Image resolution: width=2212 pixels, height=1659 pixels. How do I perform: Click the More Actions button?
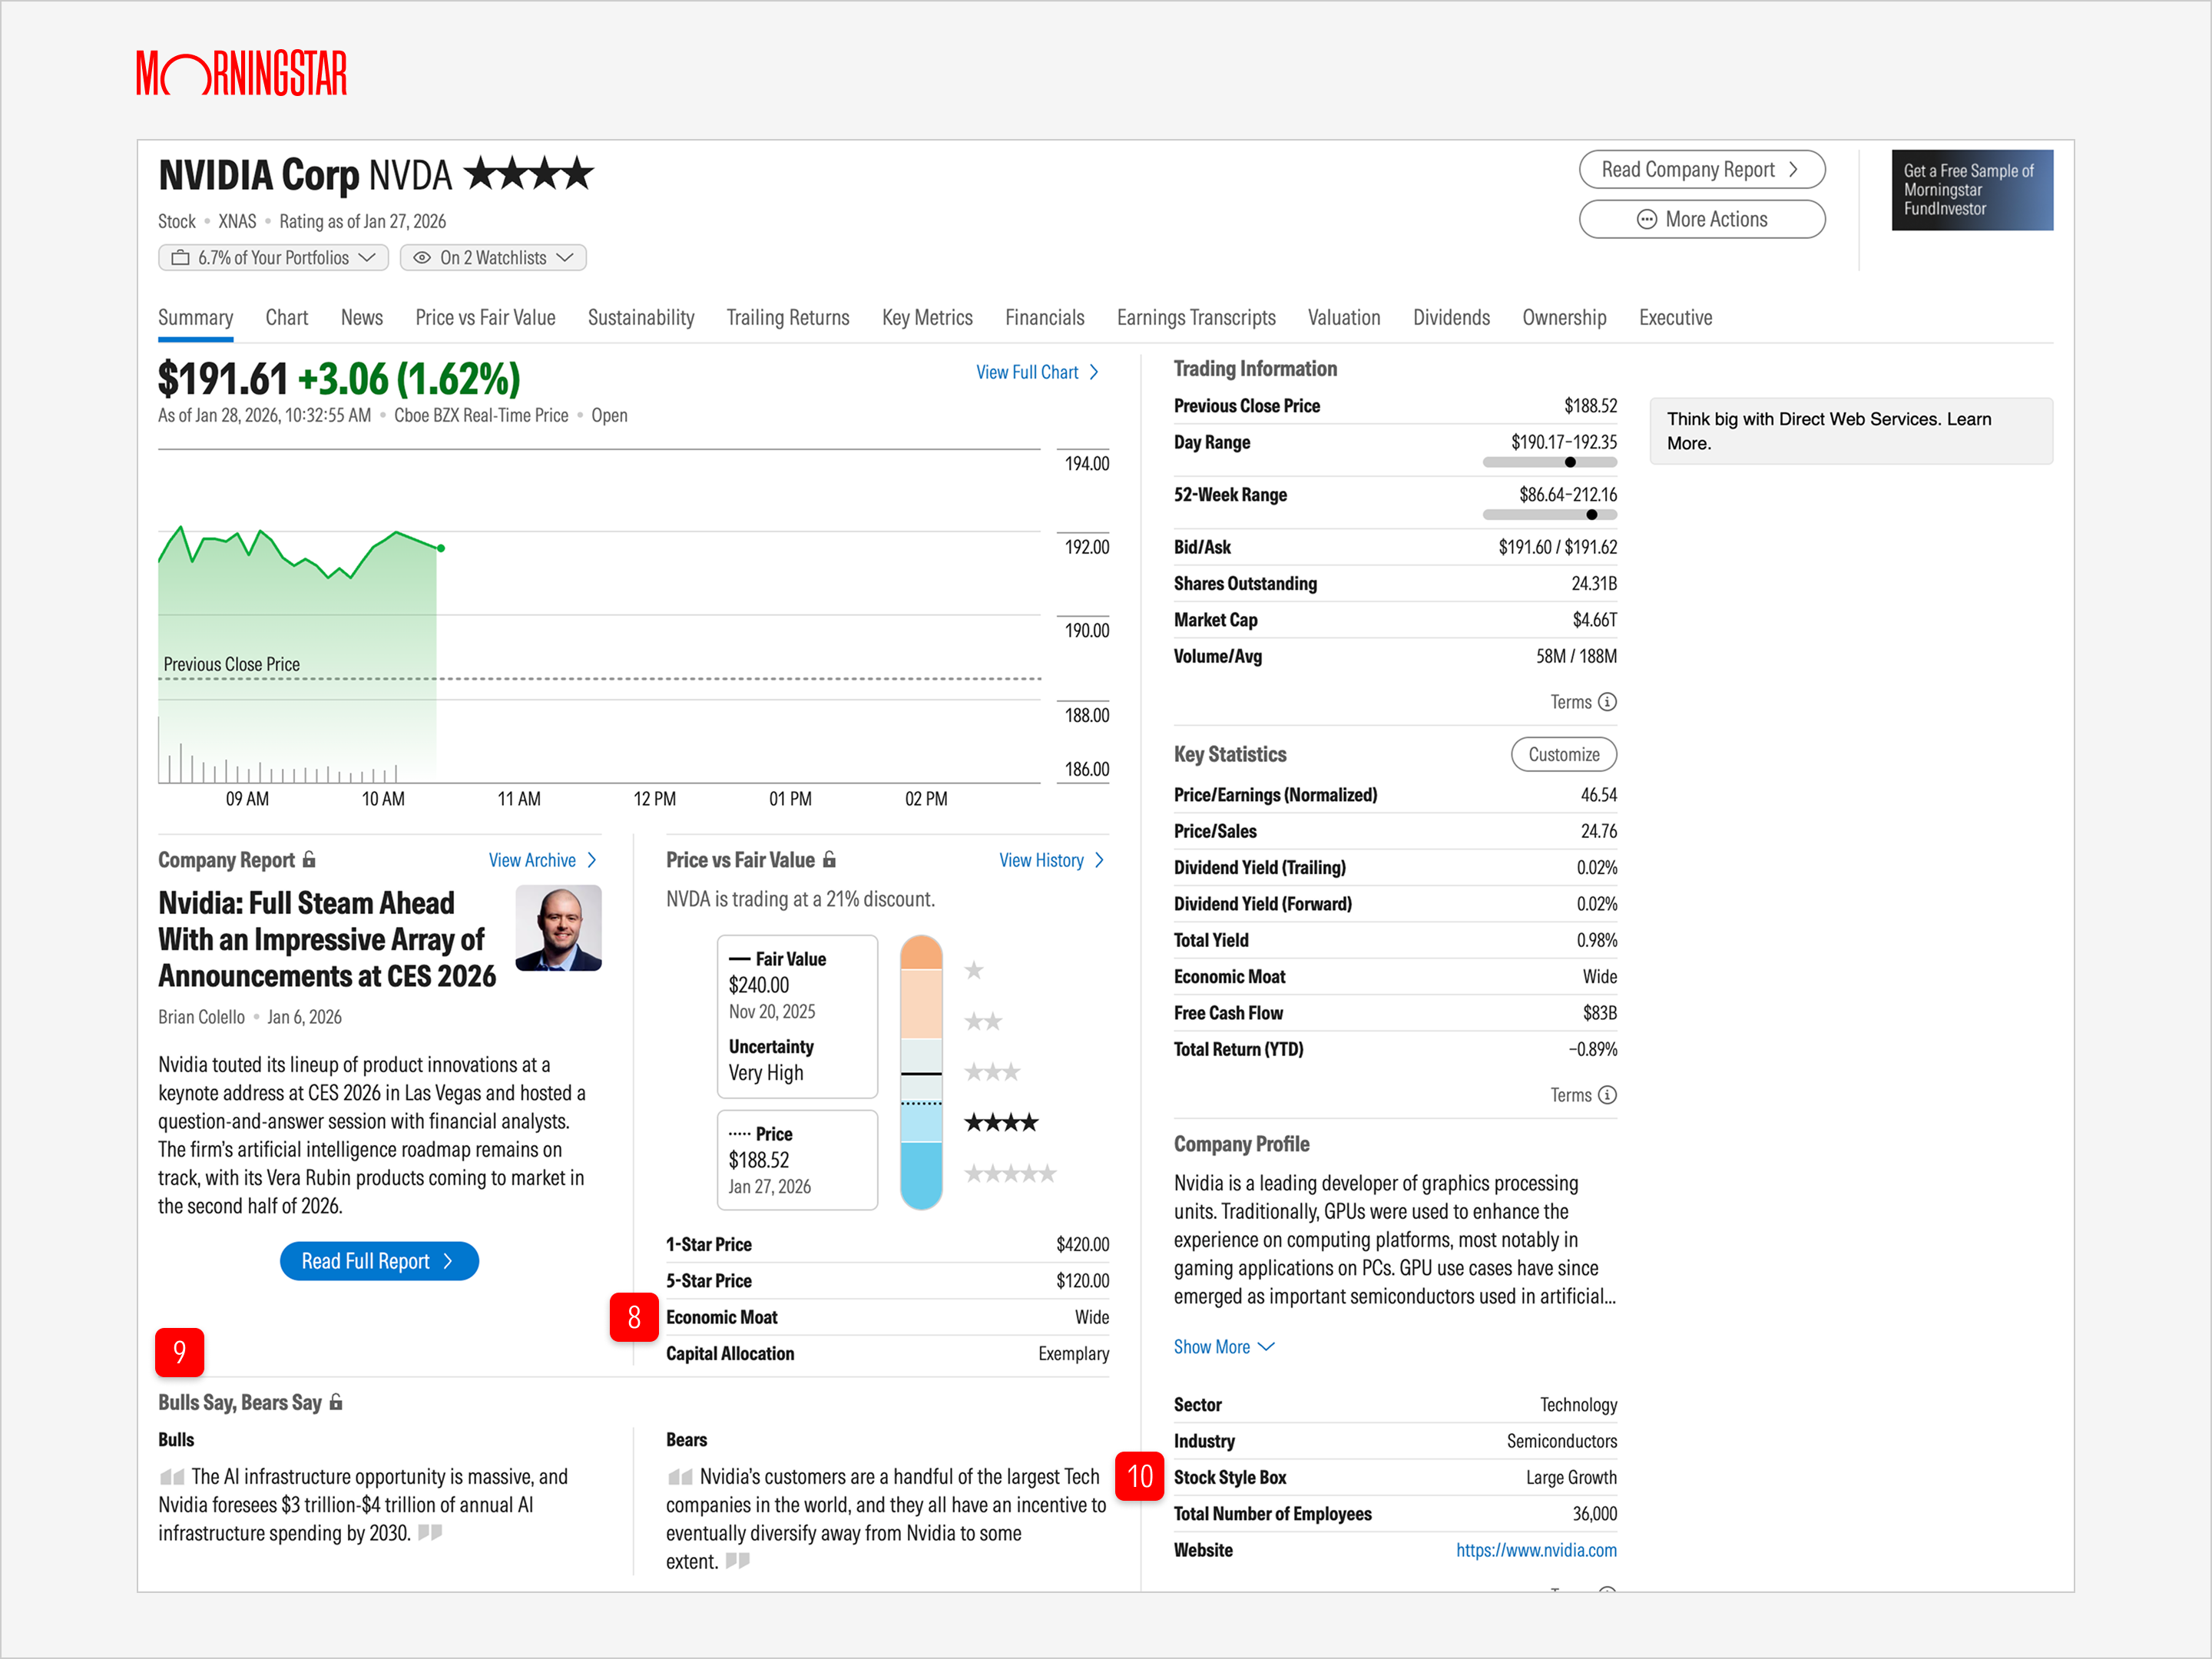[x=1702, y=219]
